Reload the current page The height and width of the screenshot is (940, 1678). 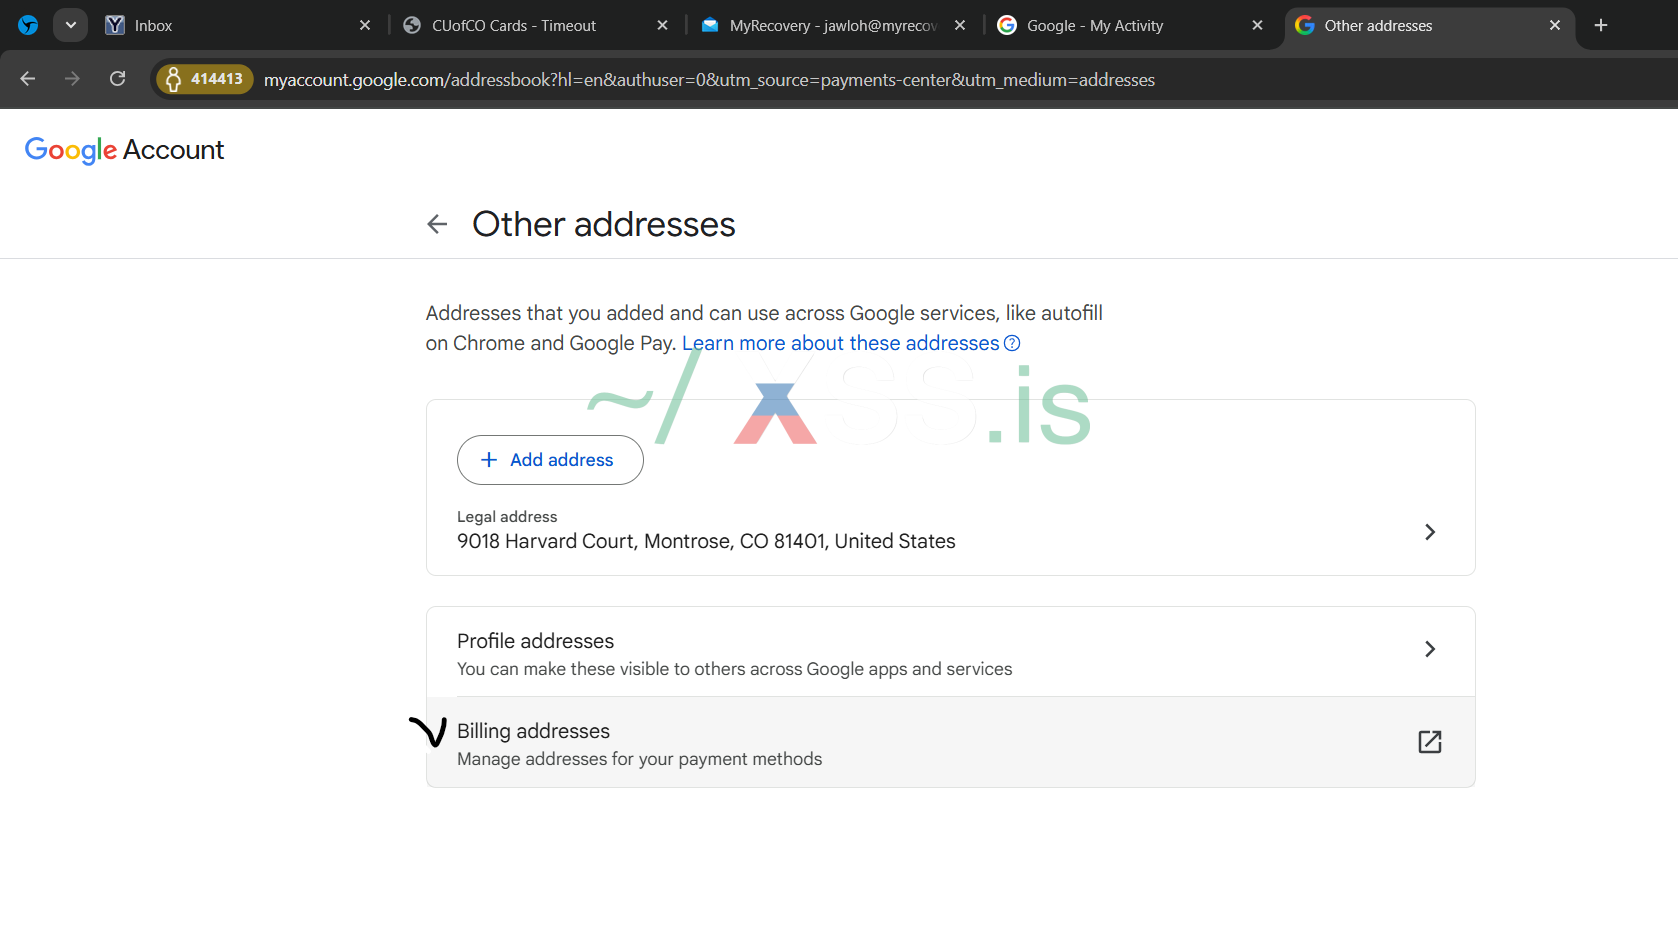pyautogui.click(x=117, y=79)
